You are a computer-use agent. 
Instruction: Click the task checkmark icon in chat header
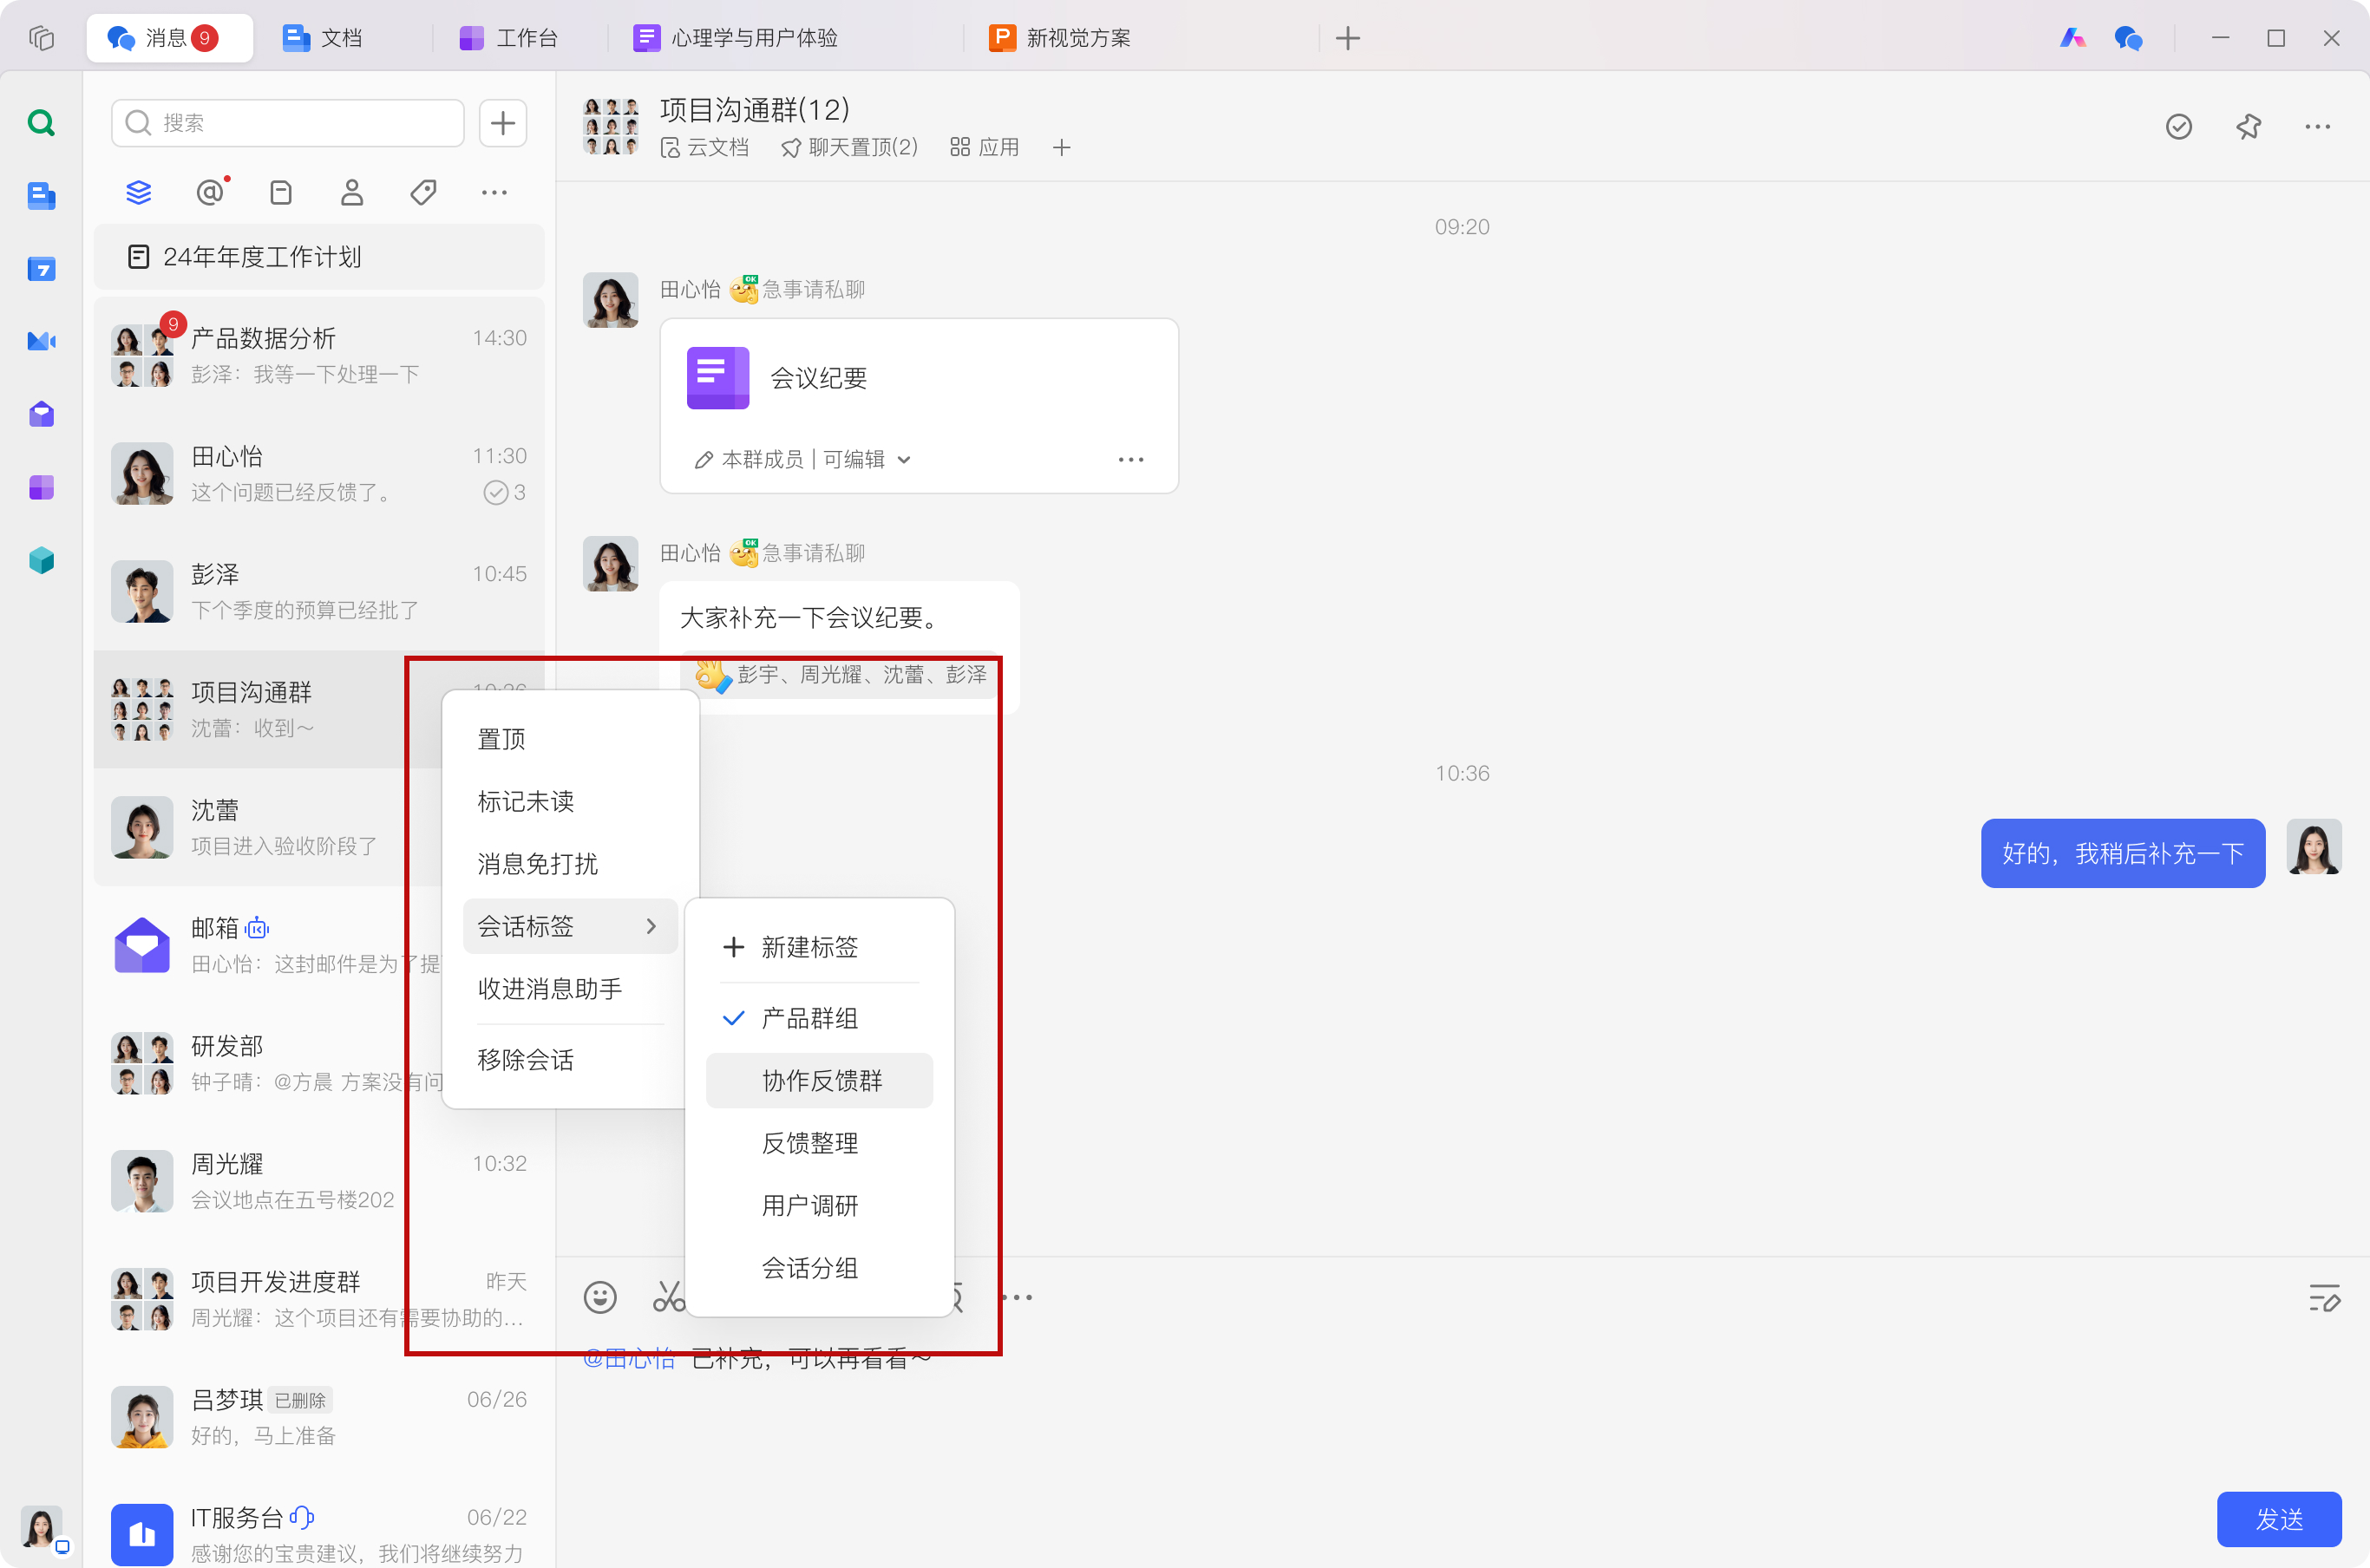pyautogui.click(x=2178, y=126)
